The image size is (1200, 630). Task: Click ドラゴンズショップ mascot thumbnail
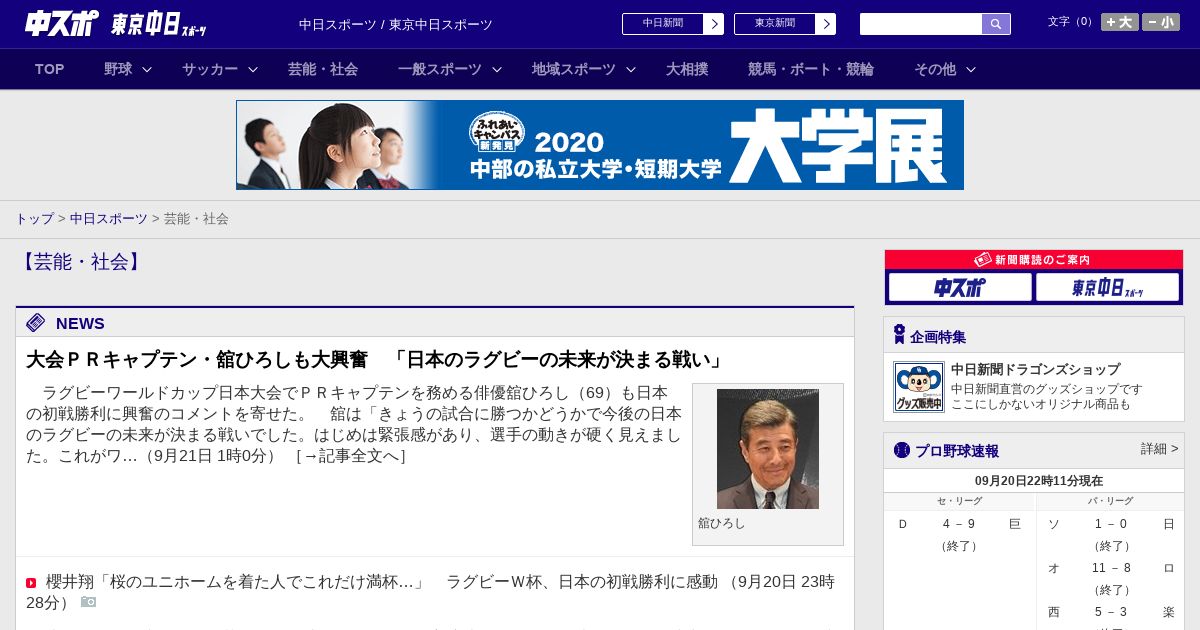click(x=919, y=387)
